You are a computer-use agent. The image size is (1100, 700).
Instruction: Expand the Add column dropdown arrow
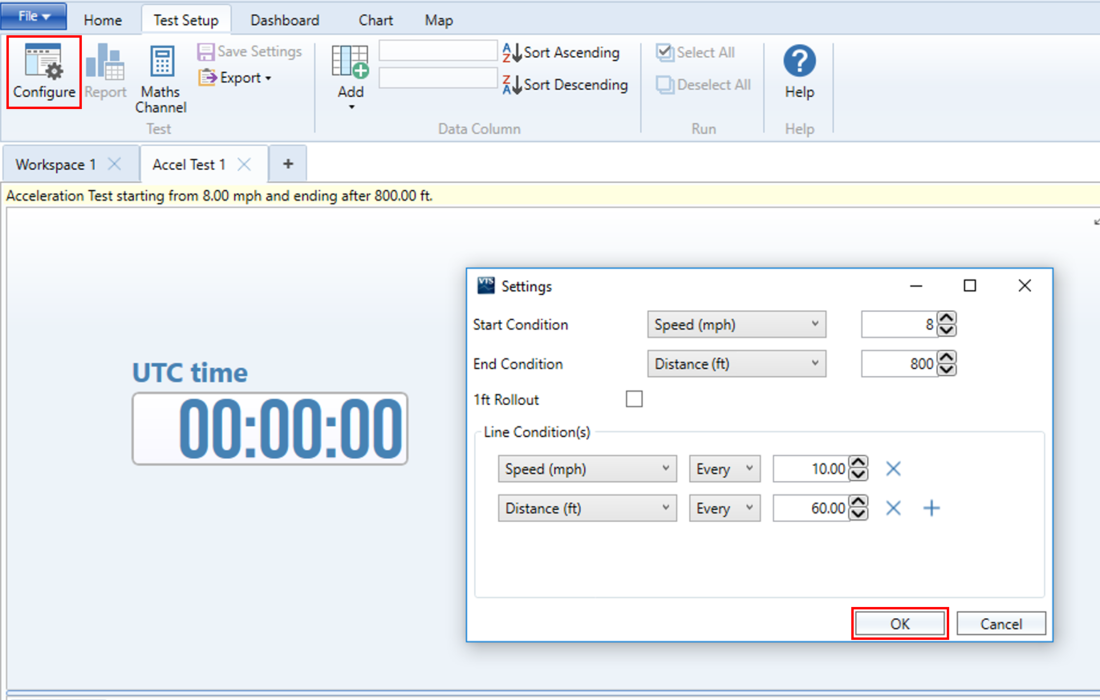[x=351, y=107]
